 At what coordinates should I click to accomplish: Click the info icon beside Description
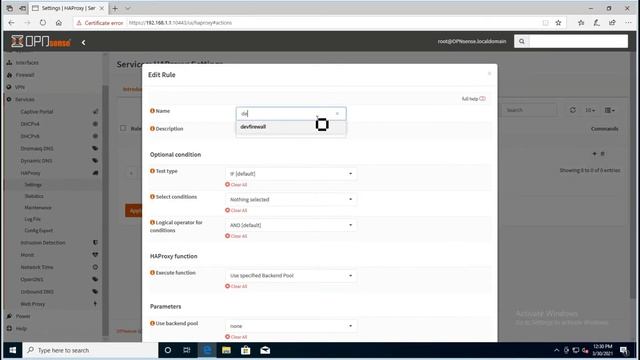152,129
